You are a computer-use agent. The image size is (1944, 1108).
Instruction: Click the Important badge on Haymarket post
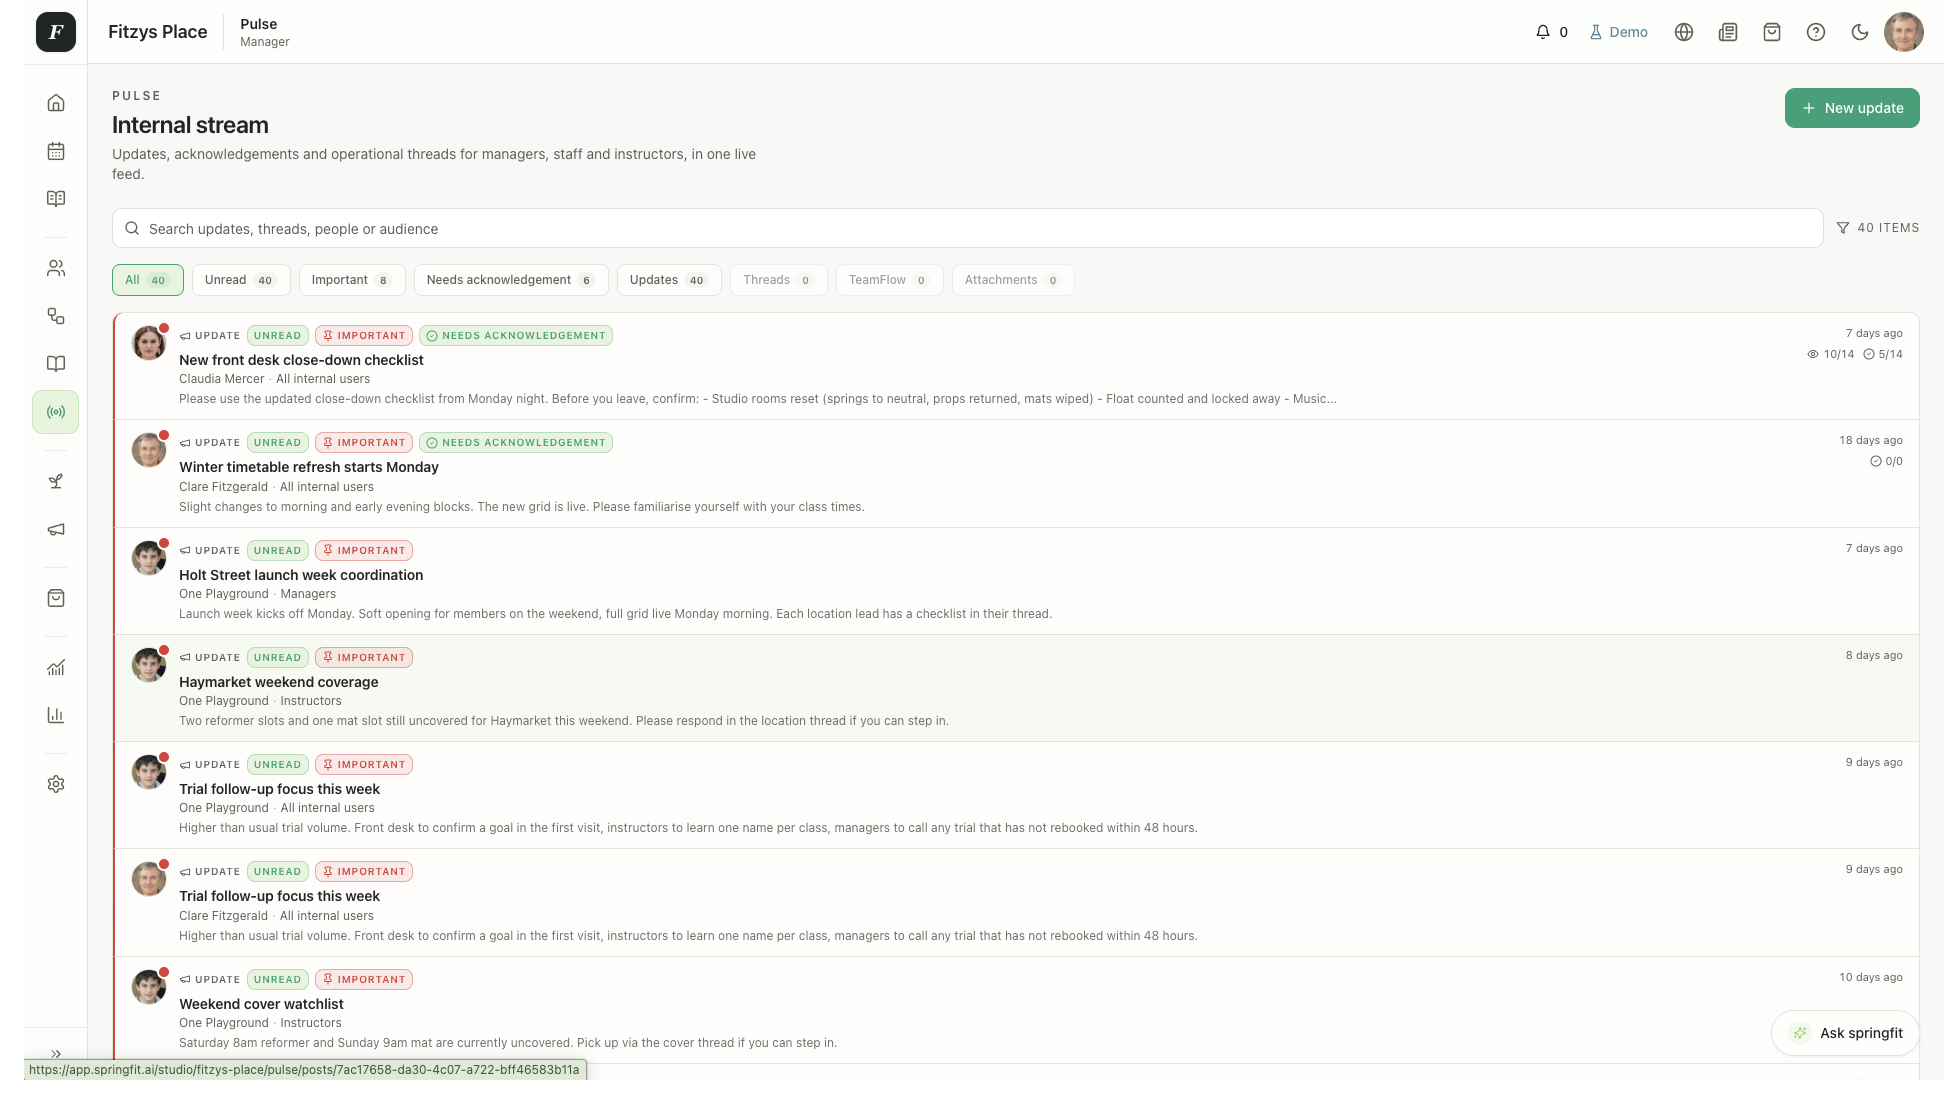coord(364,658)
